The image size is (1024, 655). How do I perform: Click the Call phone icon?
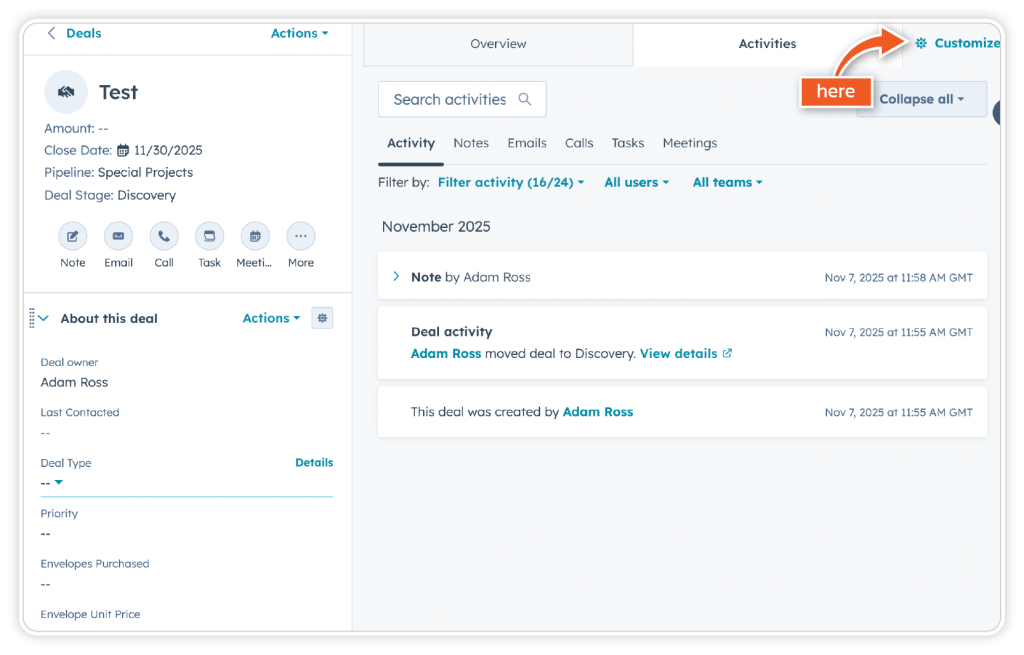click(x=164, y=237)
